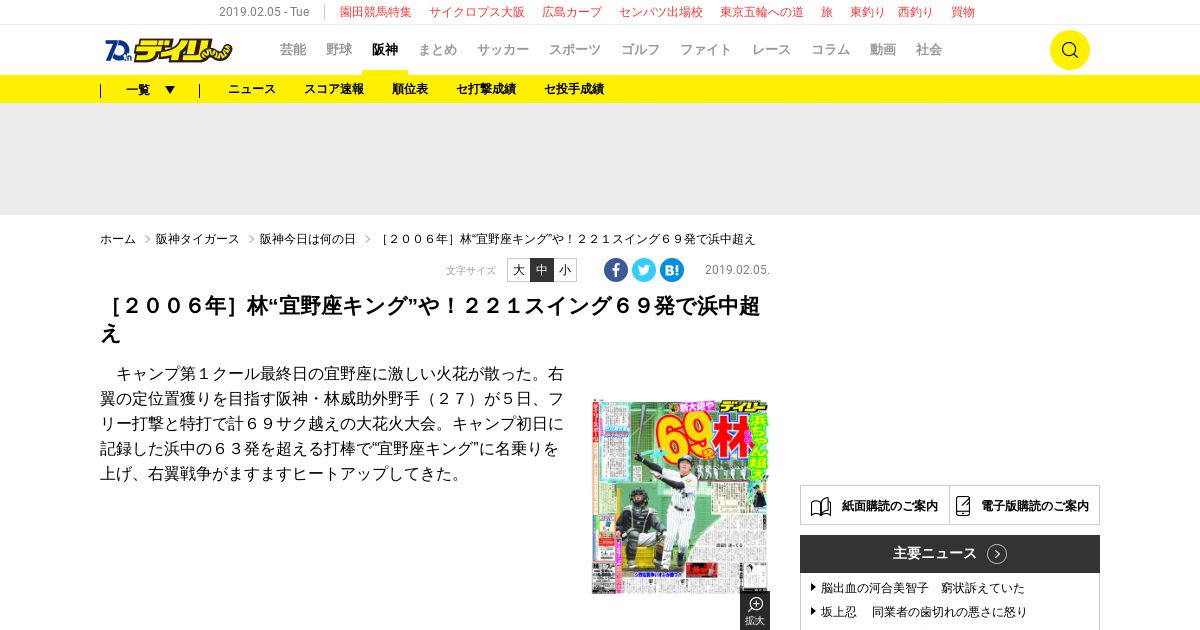Click ホーム breadcrumb
The image size is (1200, 630).
pos(118,239)
